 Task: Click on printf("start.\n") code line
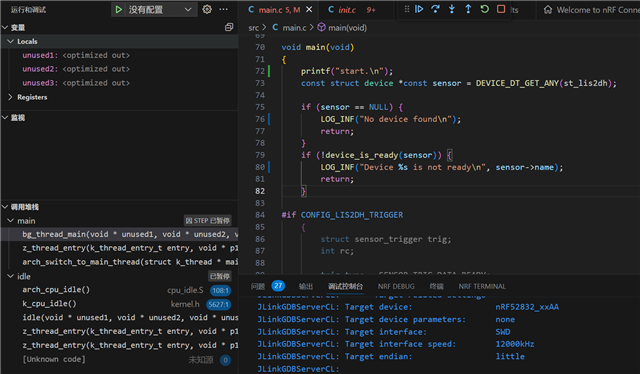click(347, 71)
